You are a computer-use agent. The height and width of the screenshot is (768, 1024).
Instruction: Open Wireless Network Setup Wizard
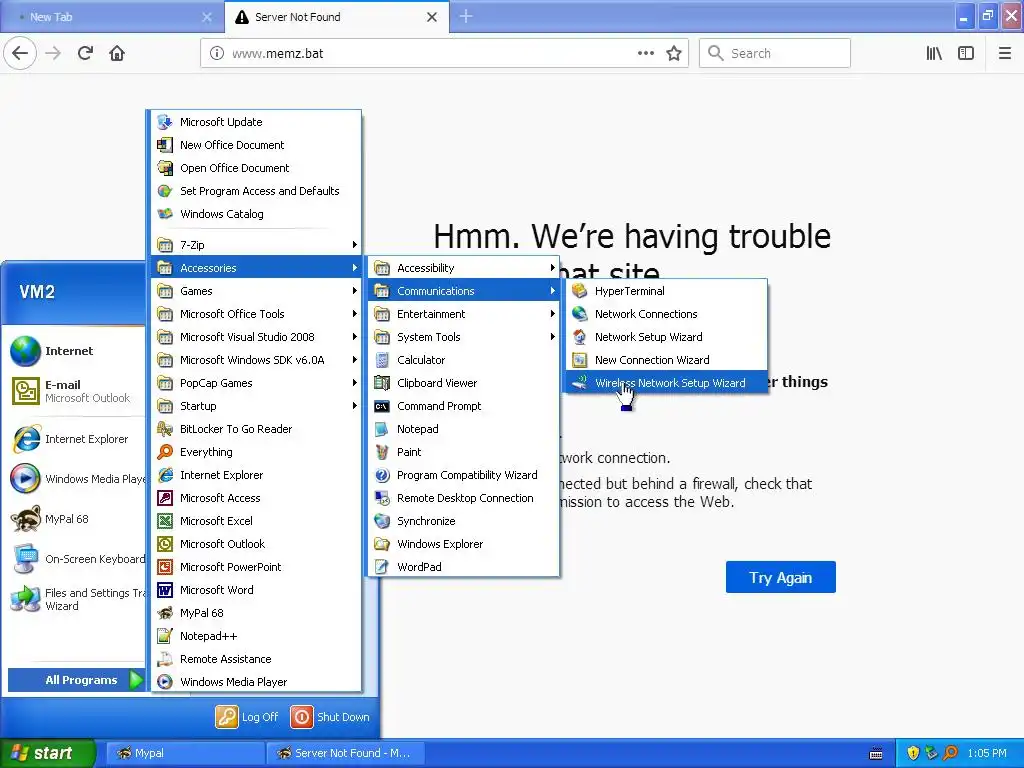(666, 383)
